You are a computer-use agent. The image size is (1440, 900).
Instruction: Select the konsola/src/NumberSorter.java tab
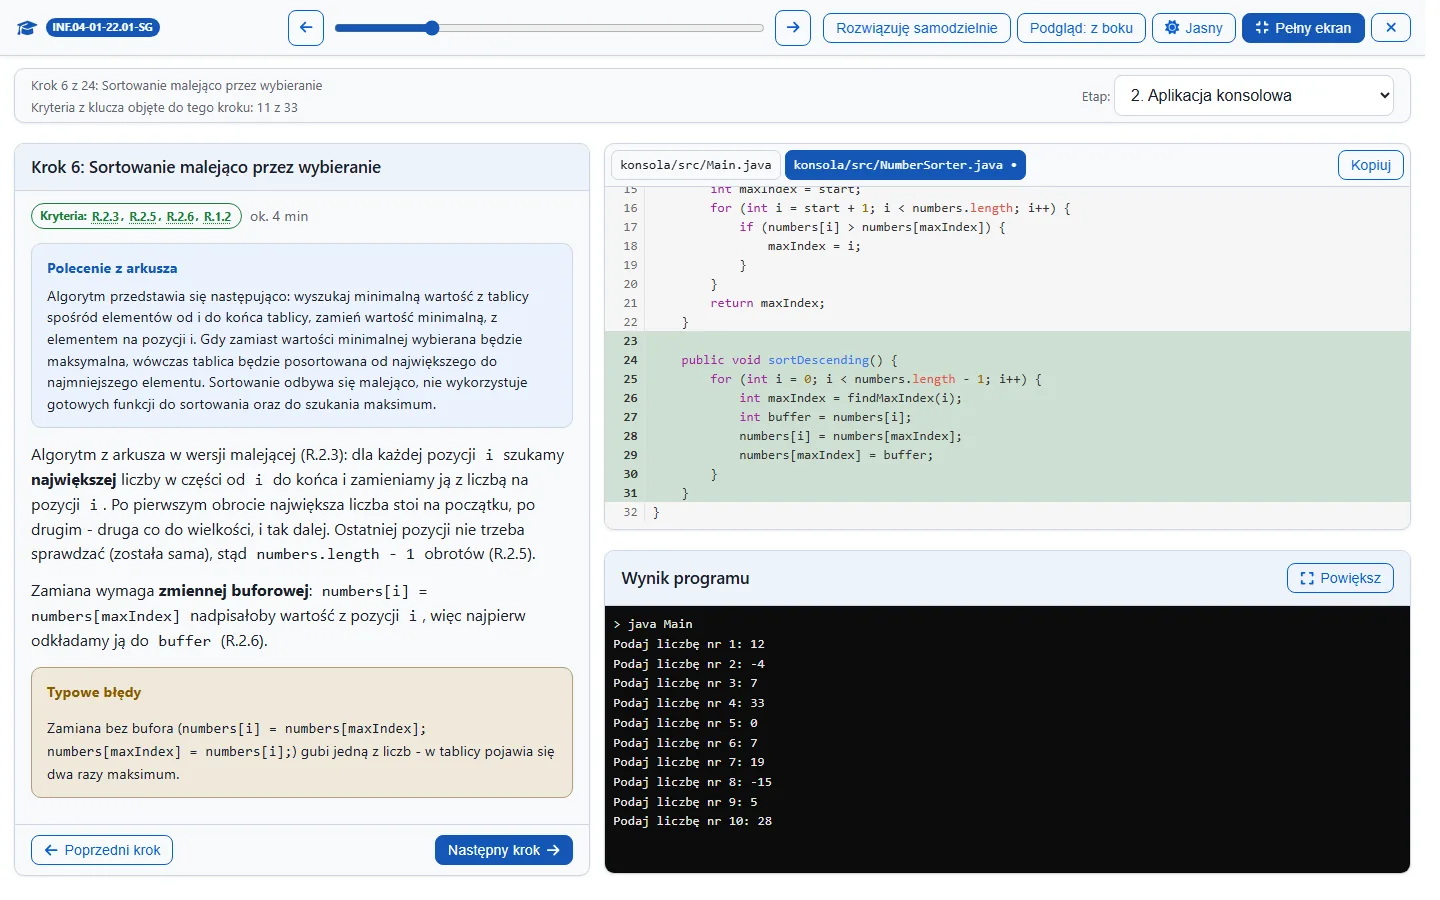pyautogui.click(x=905, y=165)
